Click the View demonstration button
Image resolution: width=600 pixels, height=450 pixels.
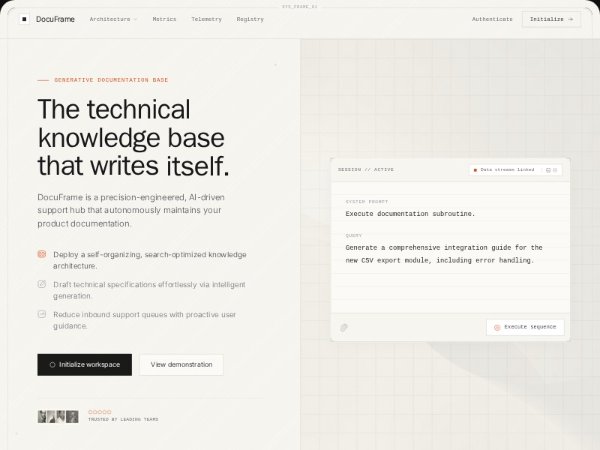181,365
